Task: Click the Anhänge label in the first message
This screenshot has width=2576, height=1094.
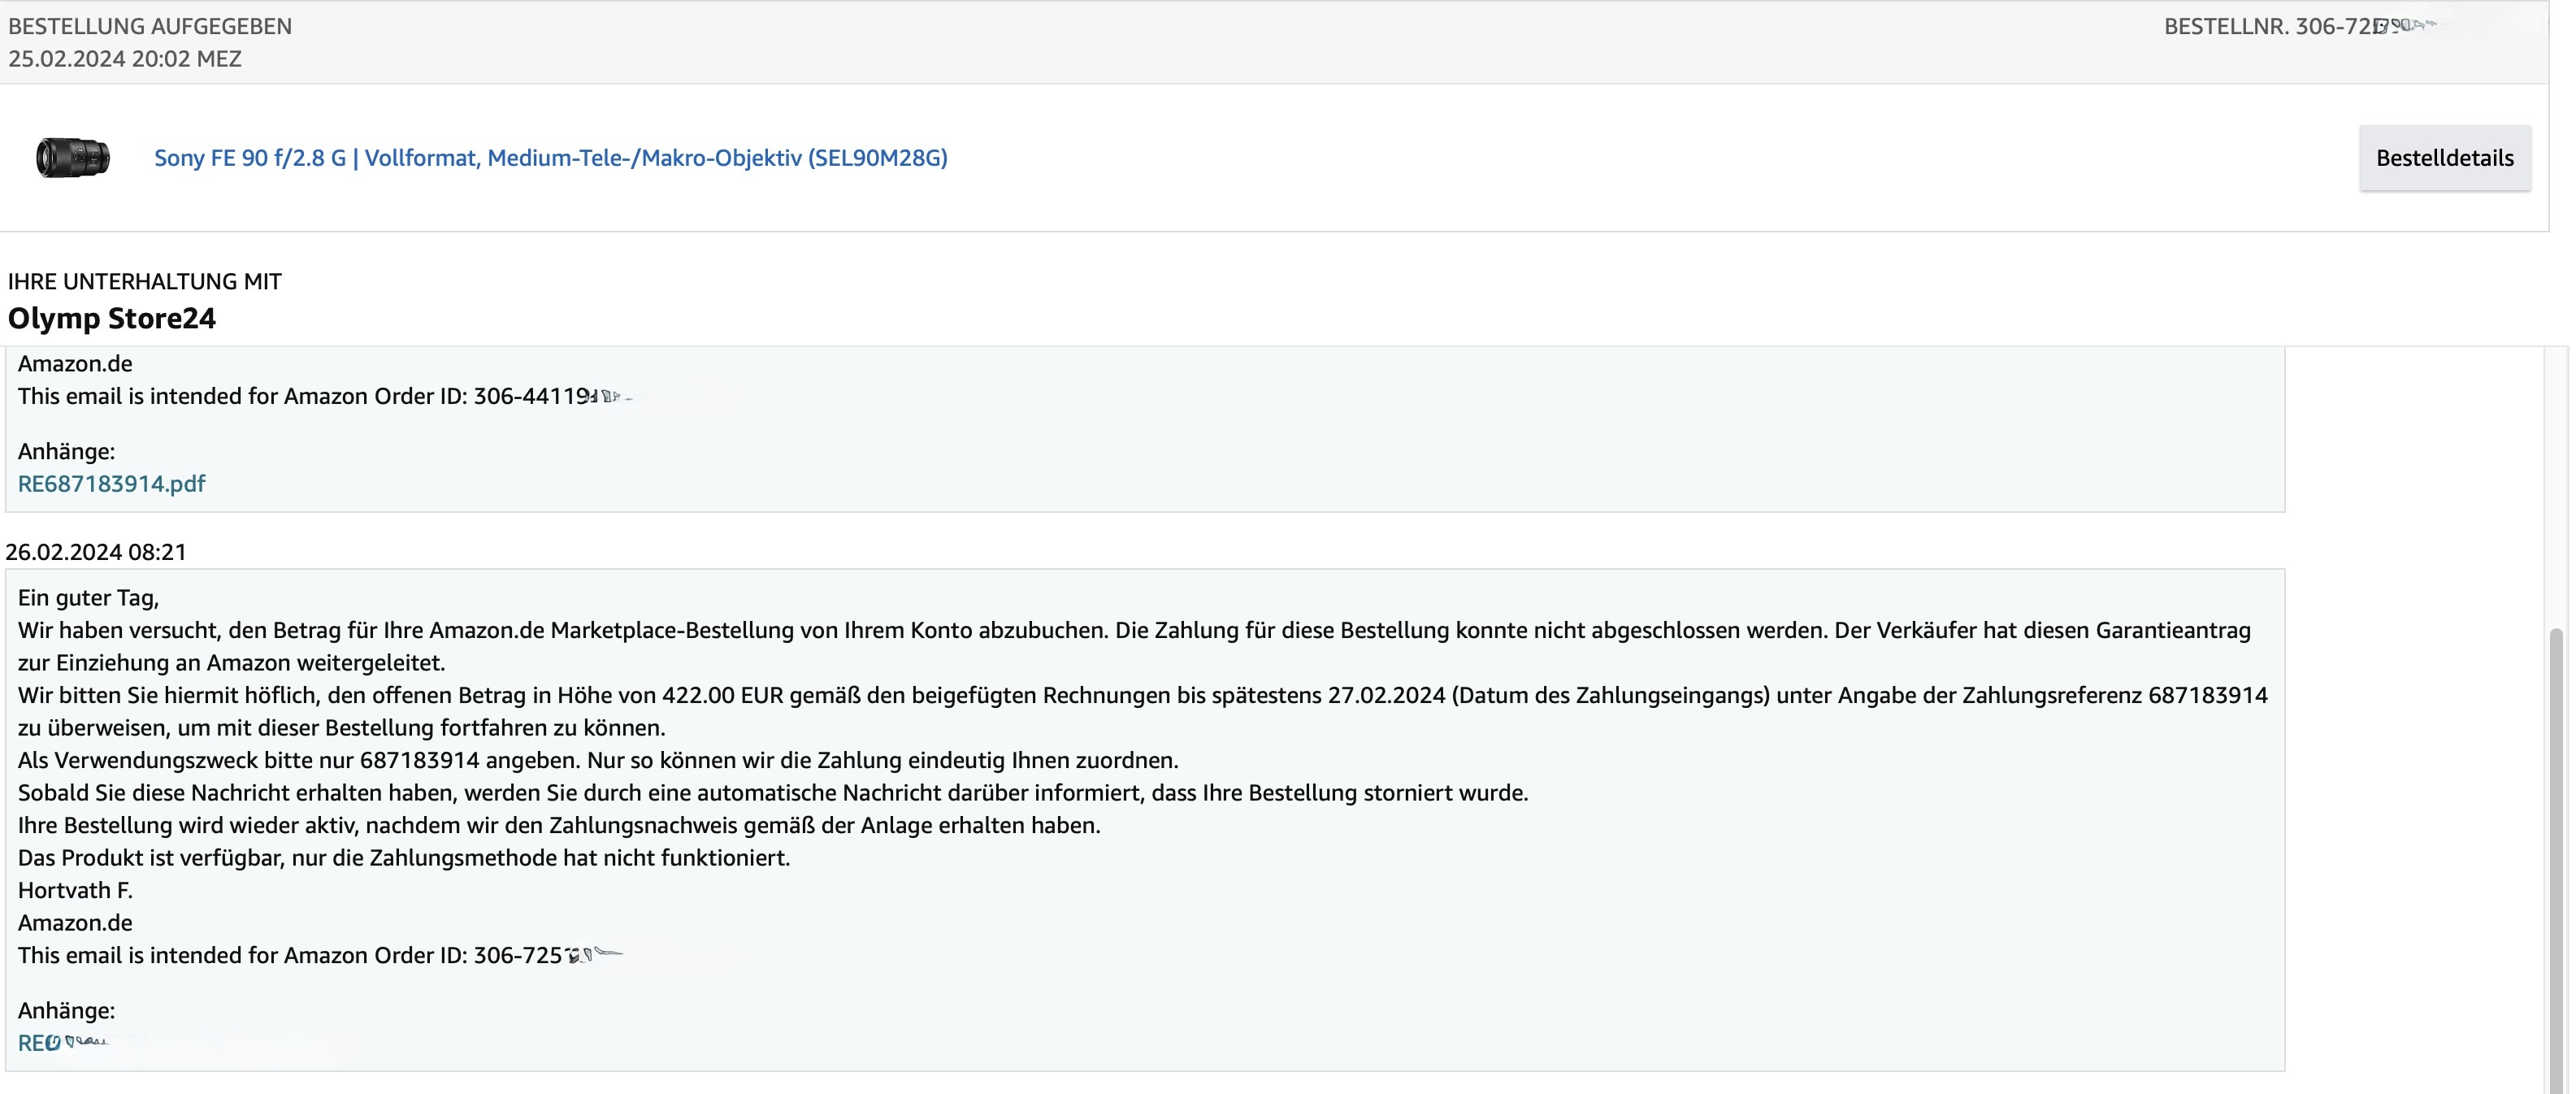Action: point(66,452)
